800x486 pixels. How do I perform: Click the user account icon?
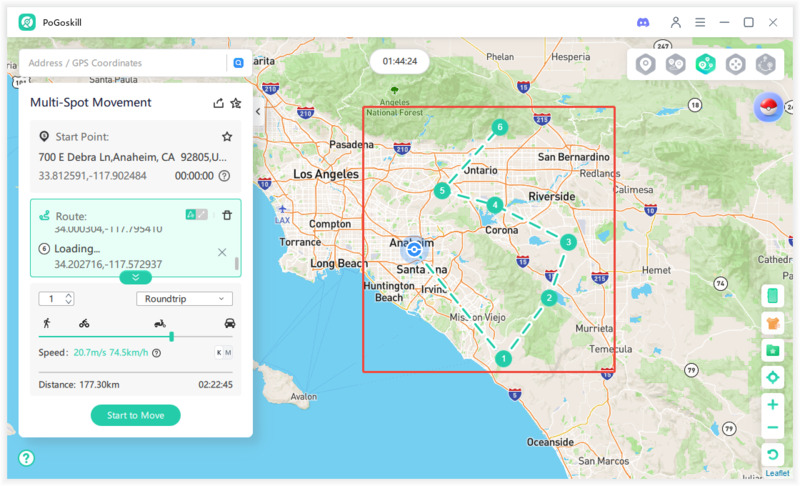[x=676, y=22]
